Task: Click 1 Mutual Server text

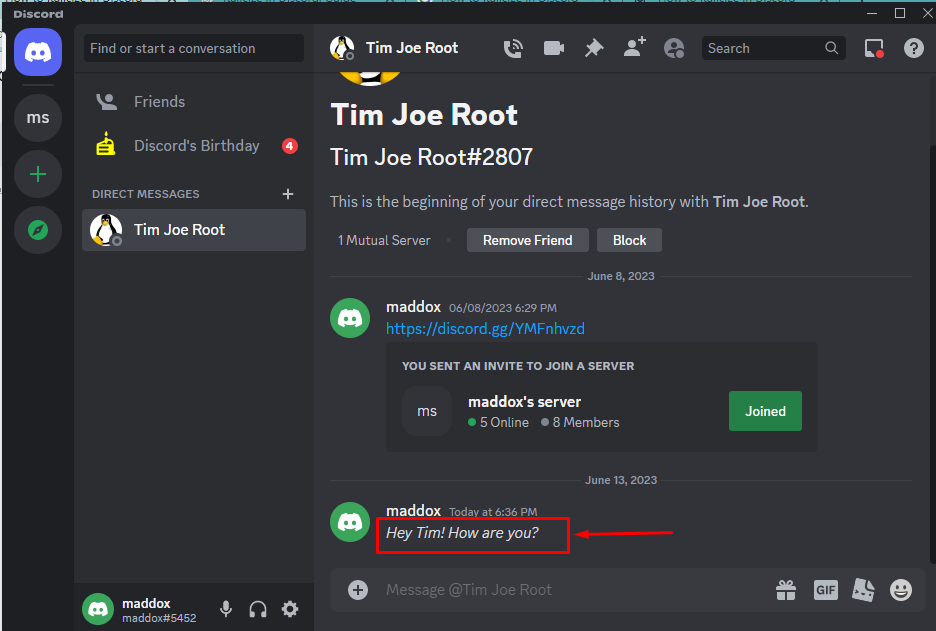Action: coord(384,241)
